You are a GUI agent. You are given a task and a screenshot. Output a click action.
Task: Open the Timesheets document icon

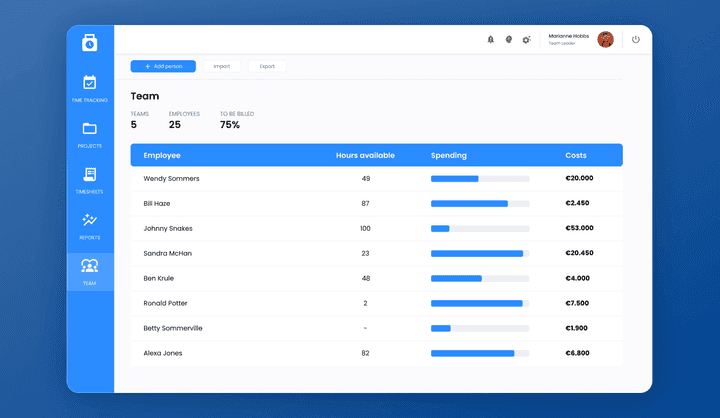pos(90,175)
